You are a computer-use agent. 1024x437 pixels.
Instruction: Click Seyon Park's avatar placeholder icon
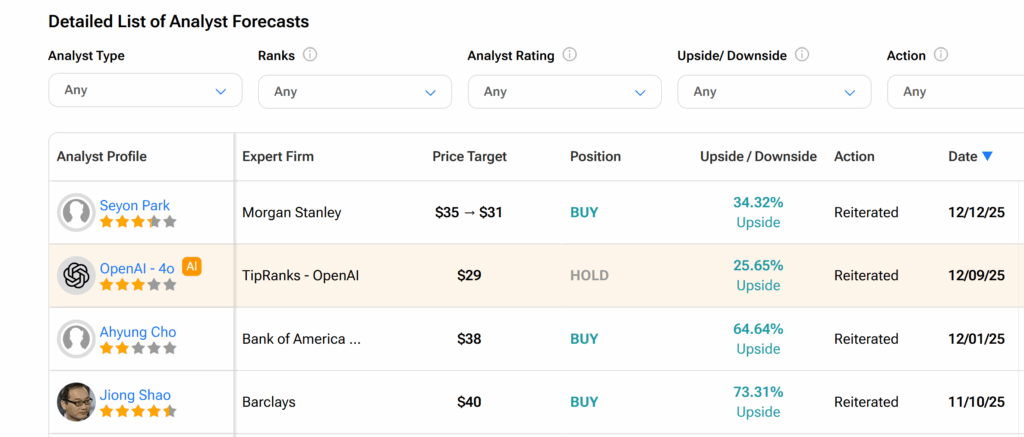tap(76, 213)
